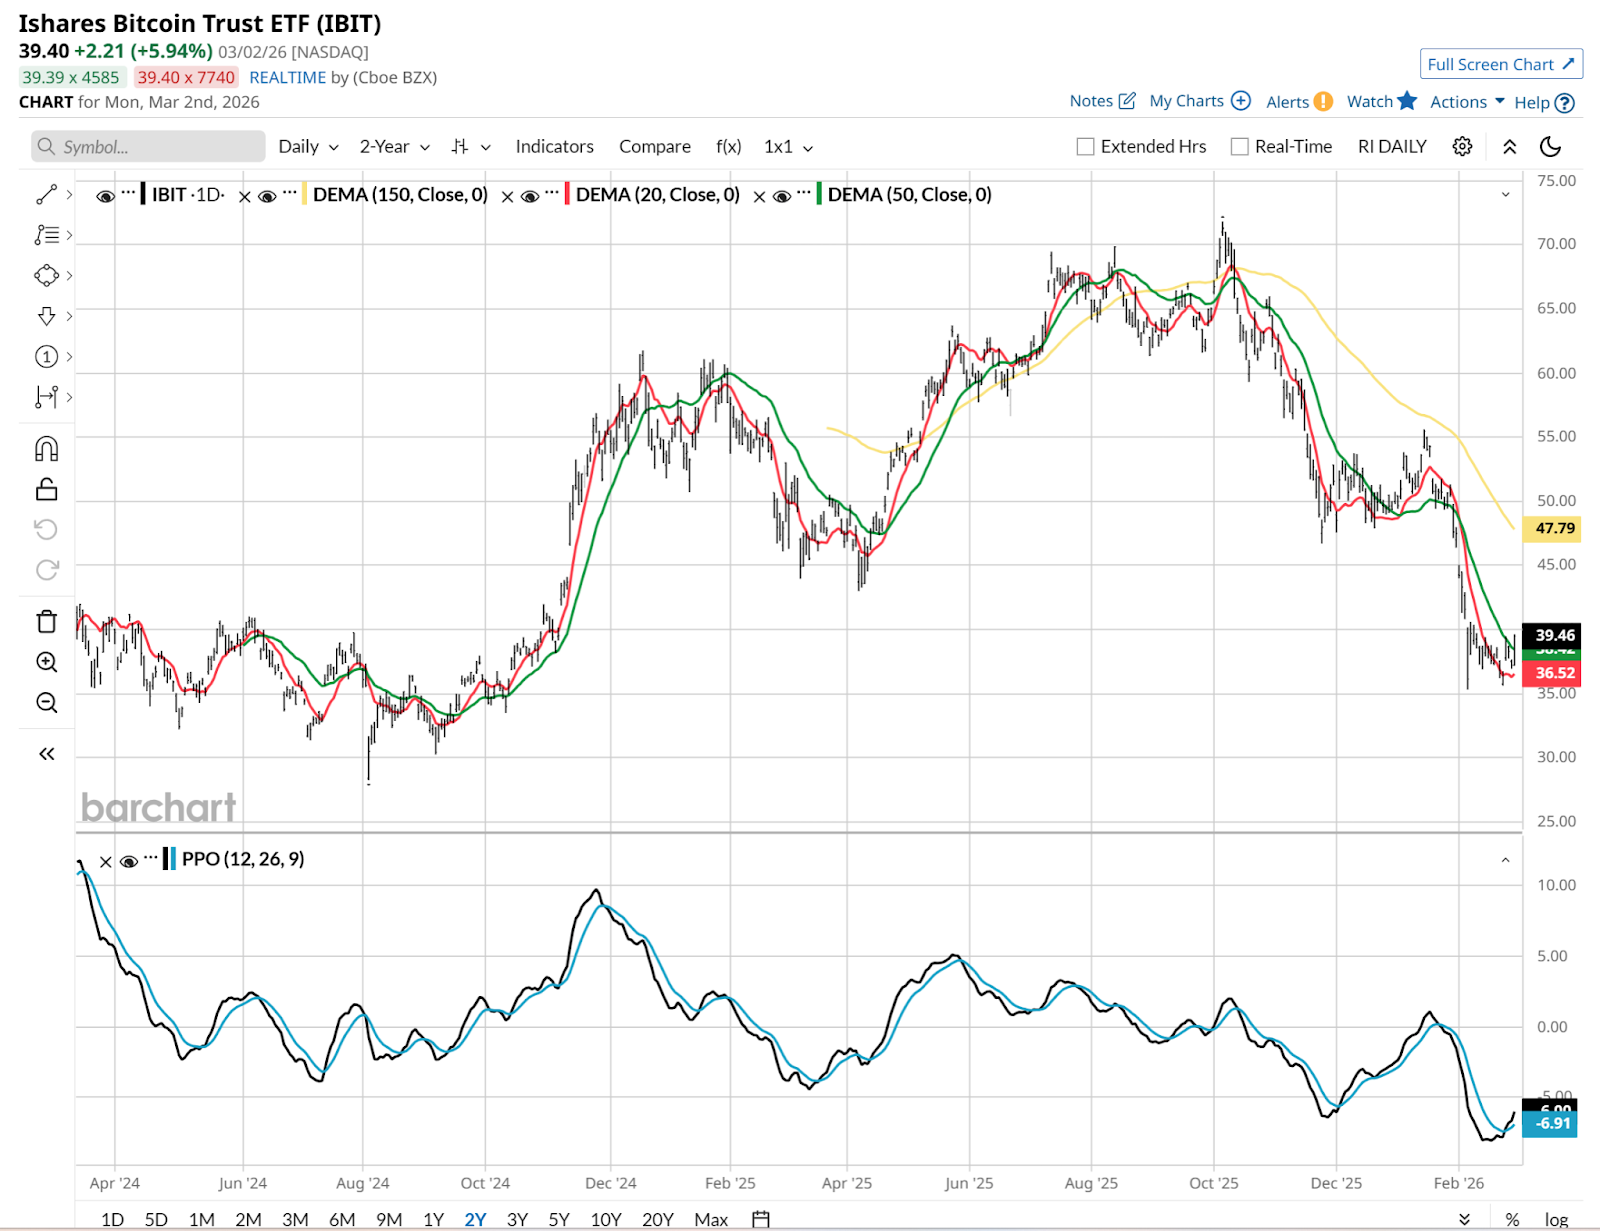Open the Full Screen Chart
The image size is (1600, 1231).
click(x=1500, y=64)
